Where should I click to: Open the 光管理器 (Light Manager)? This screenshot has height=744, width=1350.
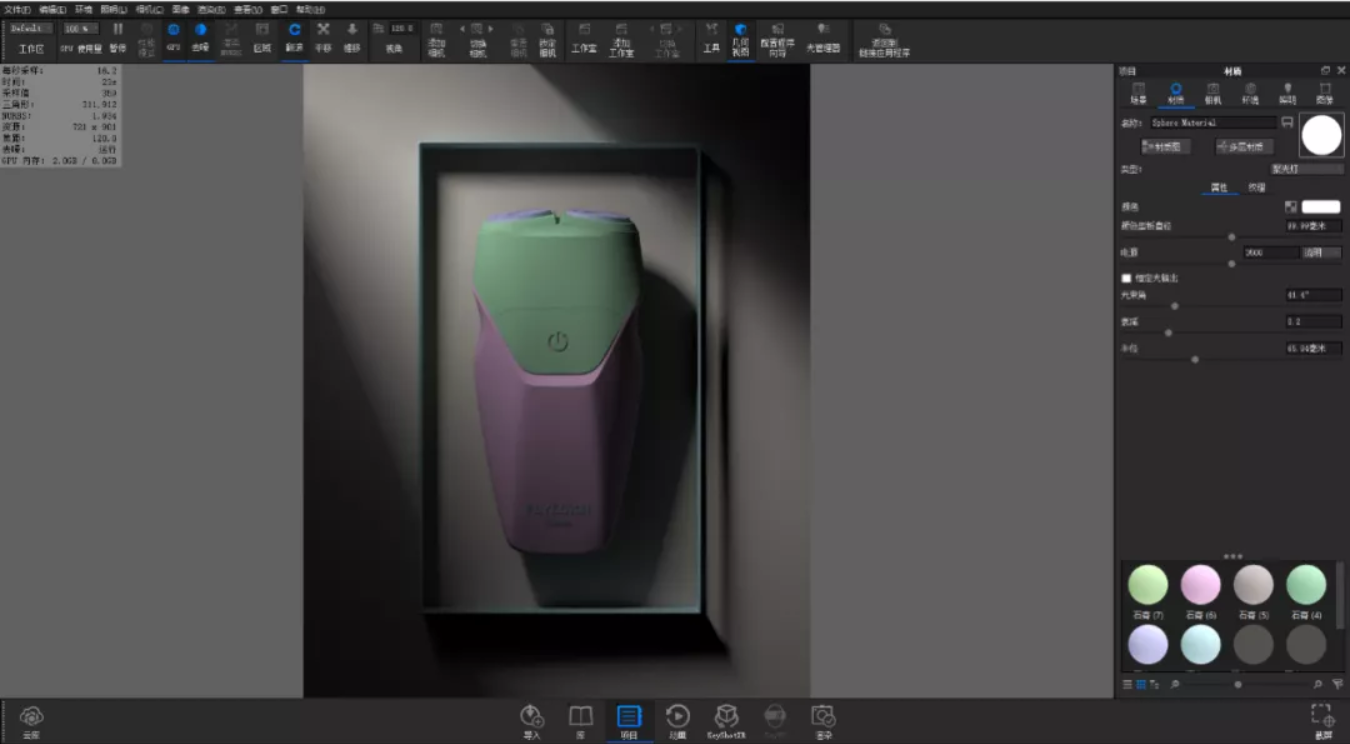[823, 36]
